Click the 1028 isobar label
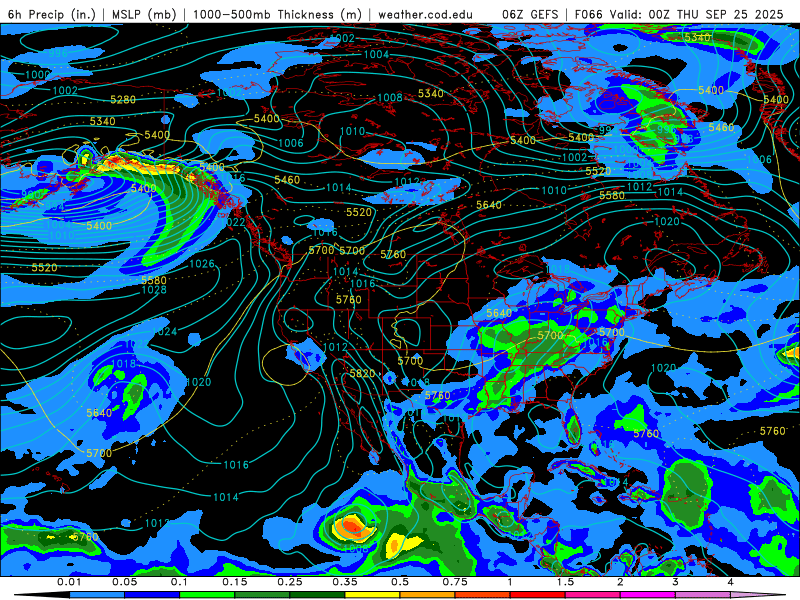 pos(154,290)
